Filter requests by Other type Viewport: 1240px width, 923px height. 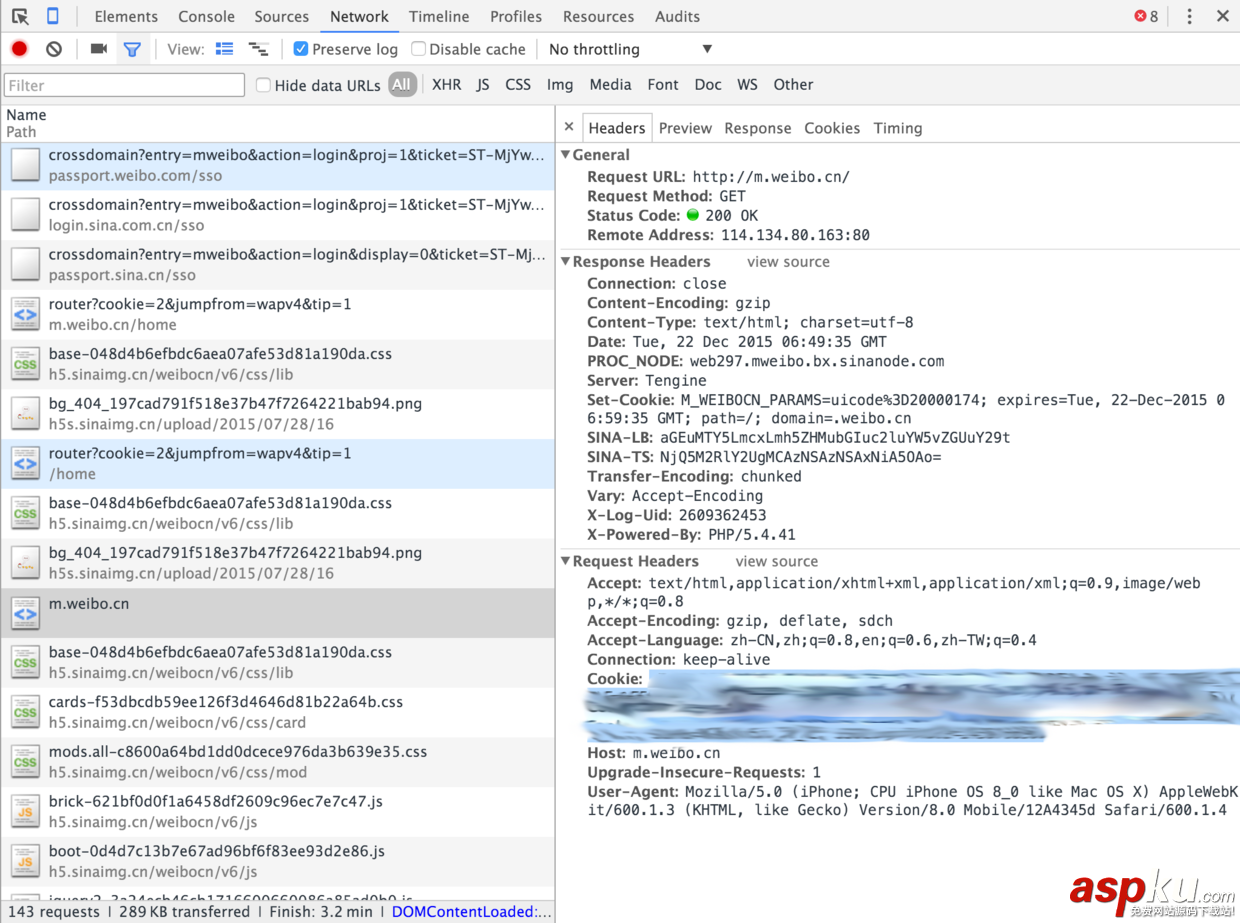coord(793,85)
